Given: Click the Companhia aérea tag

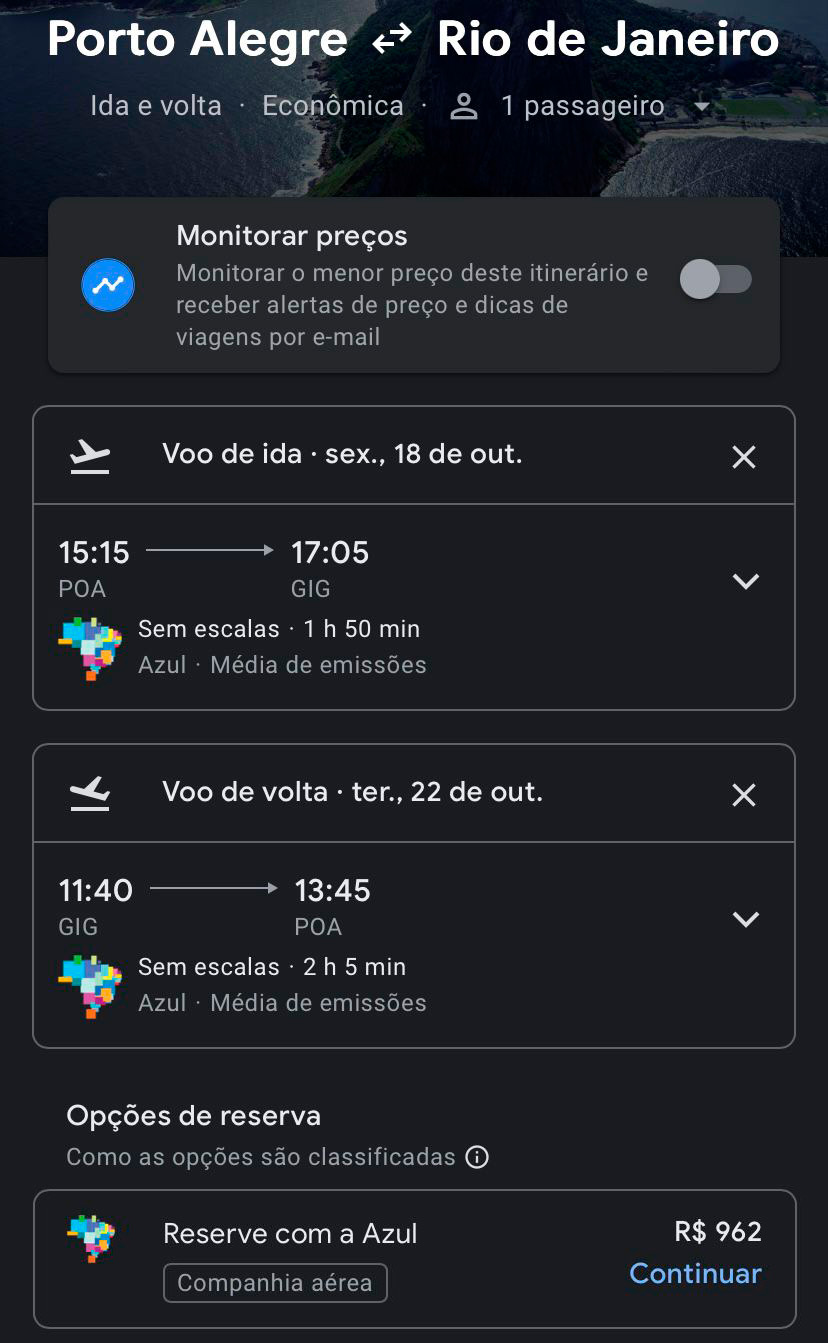Looking at the screenshot, I should pos(275,1283).
